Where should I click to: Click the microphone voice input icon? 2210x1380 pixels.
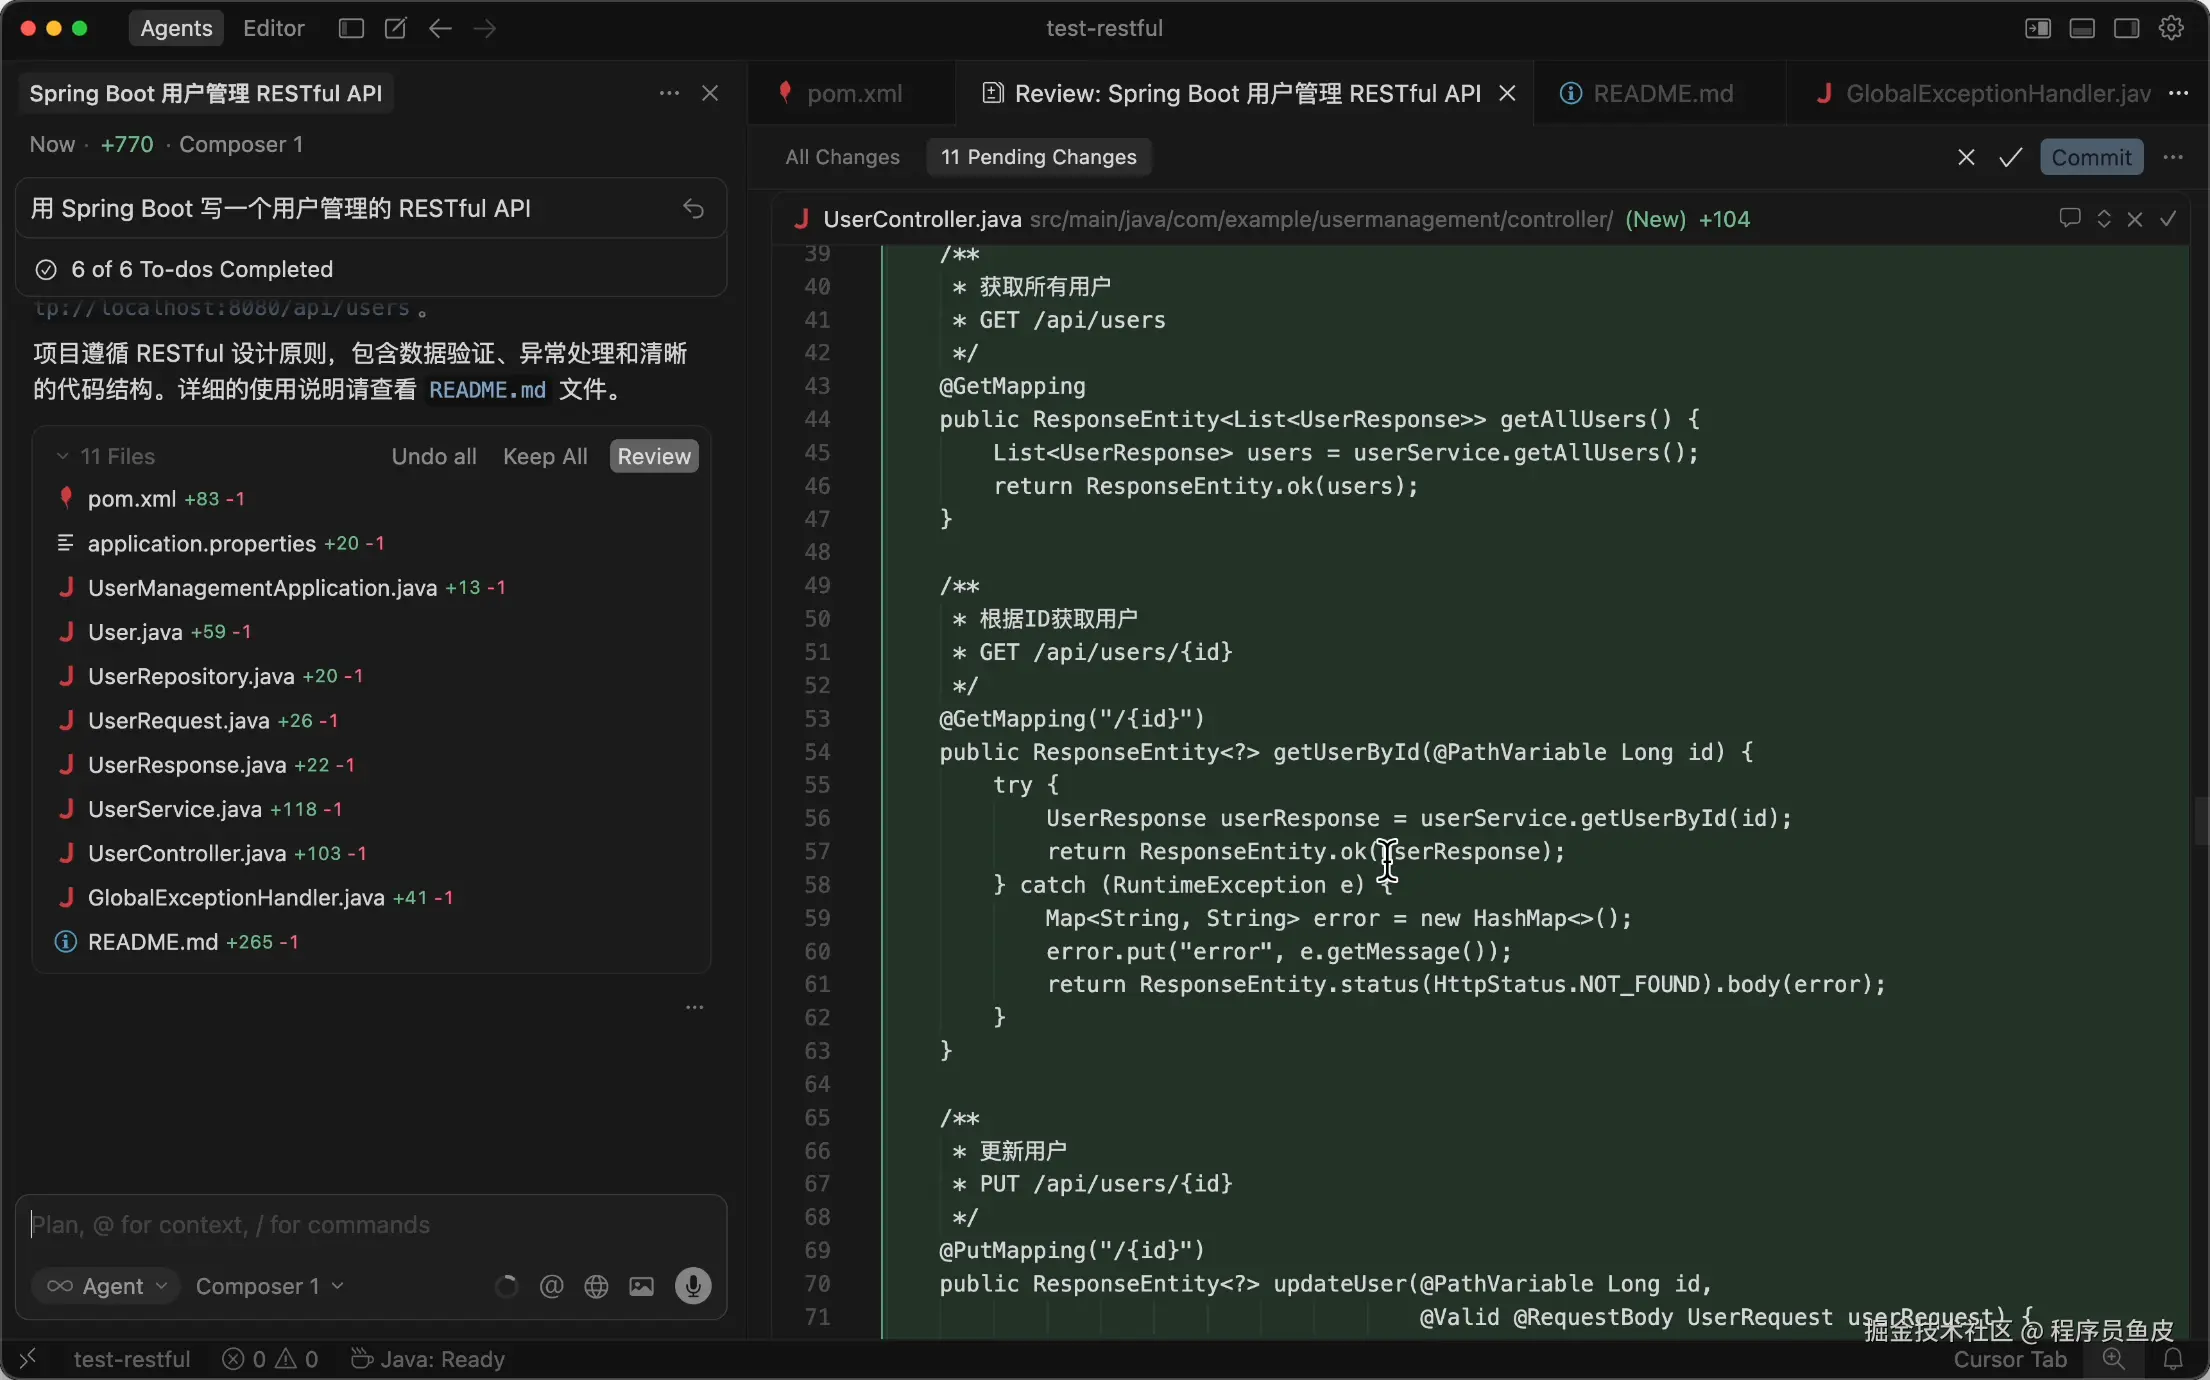(x=692, y=1286)
